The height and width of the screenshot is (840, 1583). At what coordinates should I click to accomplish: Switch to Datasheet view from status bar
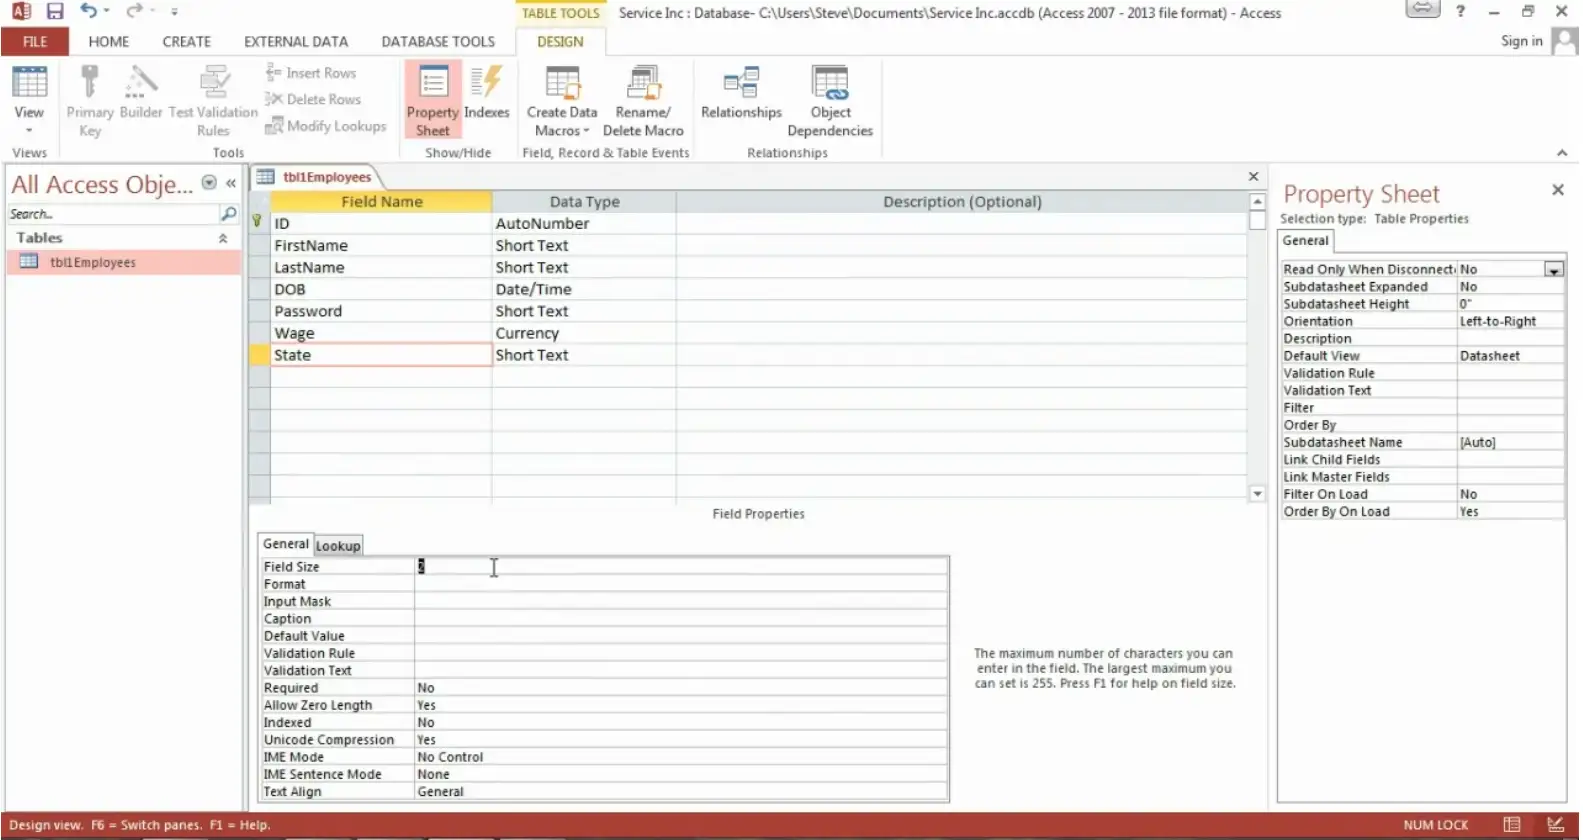tap(1511, 825)
